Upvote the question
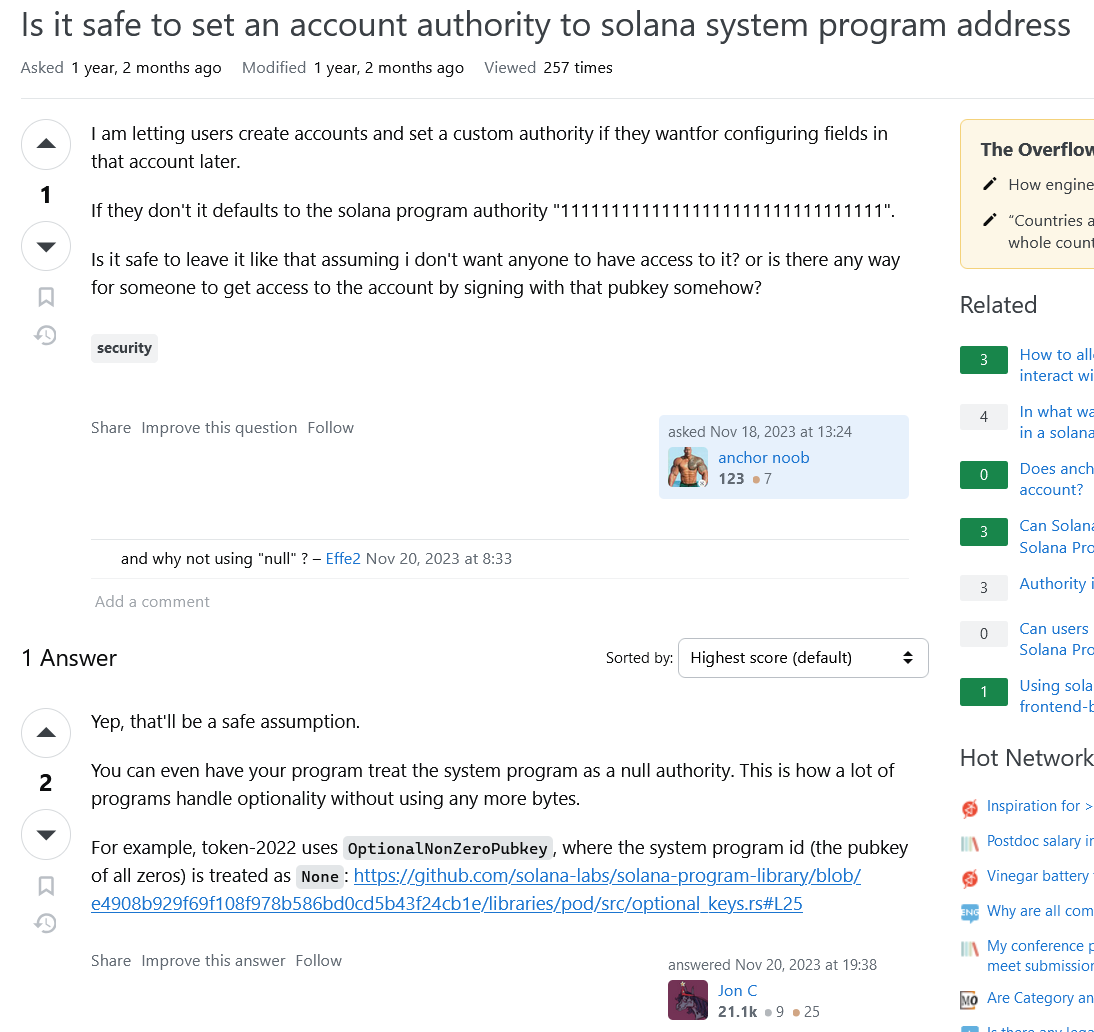This screenshot has height=1032, width=1094. 46,144
